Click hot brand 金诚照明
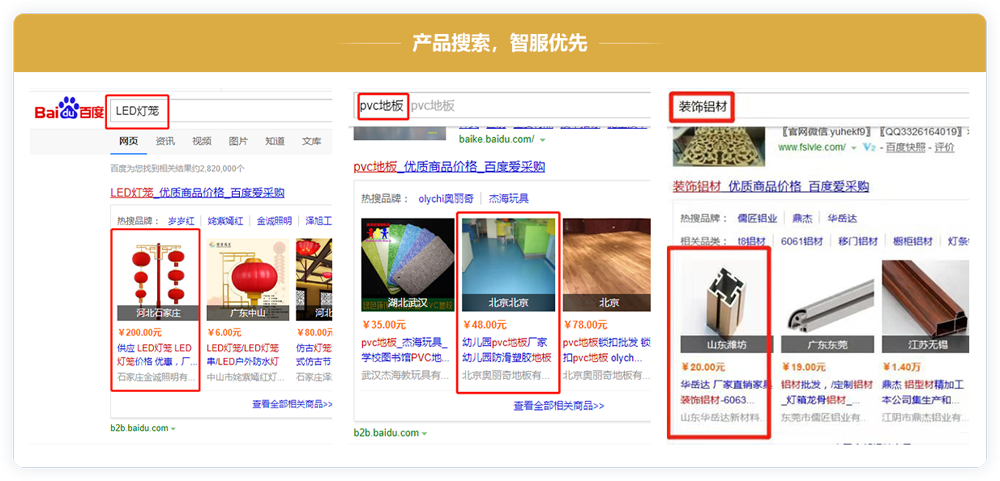Viewport: 1000px width, 481px height. click(x=274, y=221)
